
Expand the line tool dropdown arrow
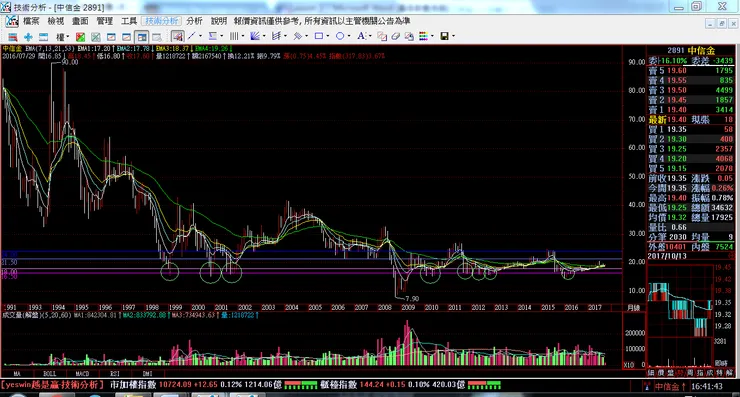pyautogui.click(x=201, y=36)
